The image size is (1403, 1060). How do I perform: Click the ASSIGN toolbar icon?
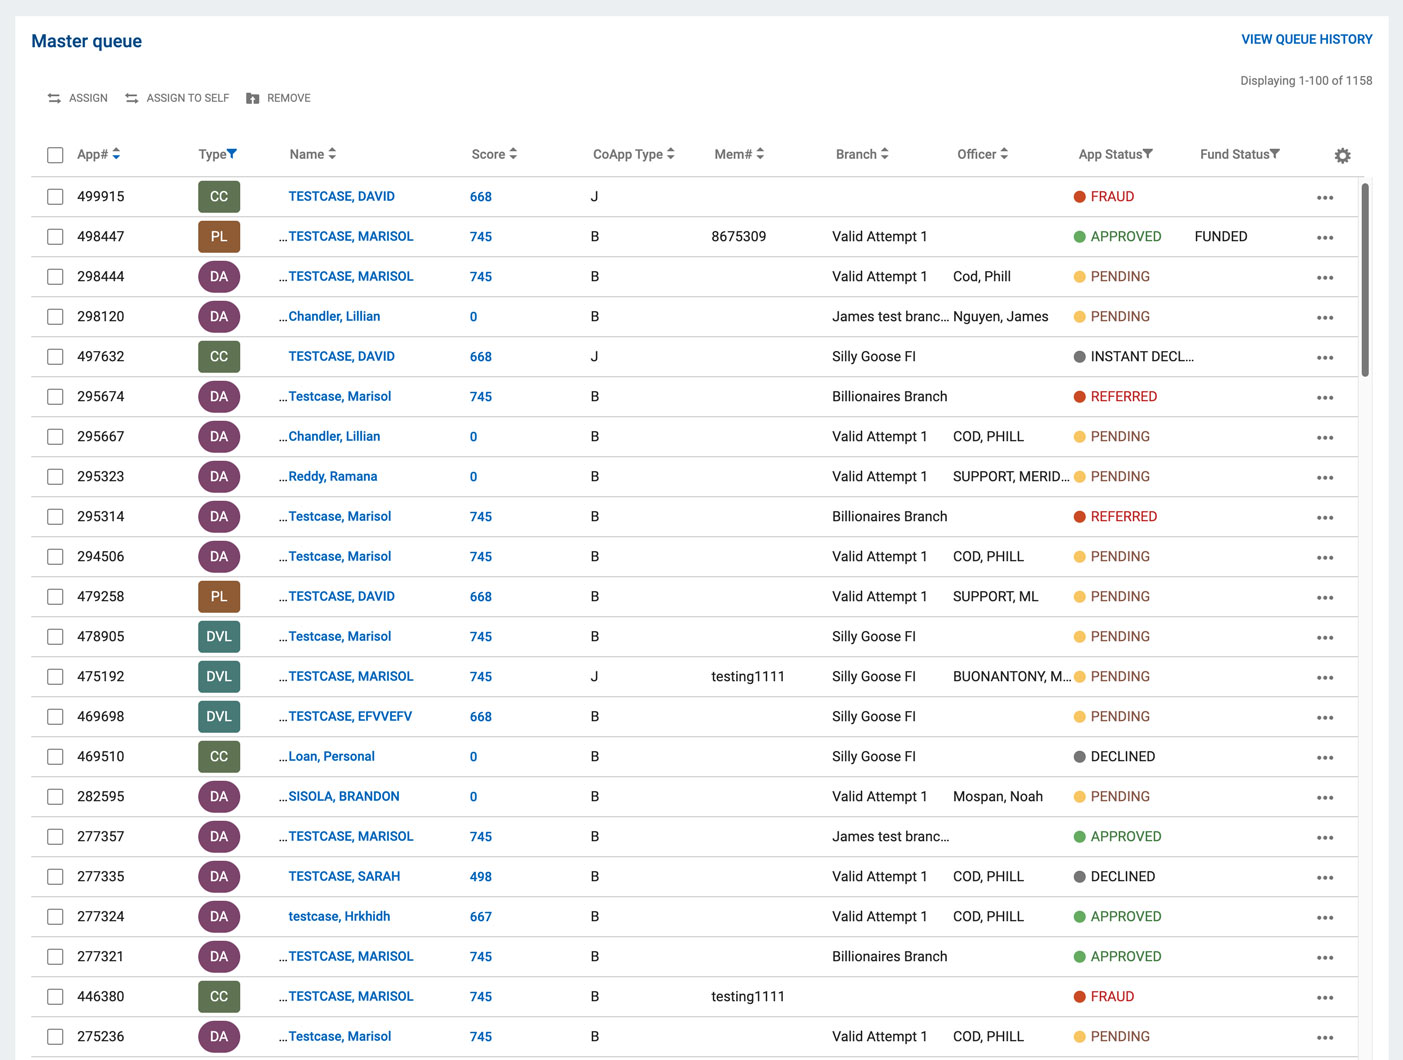point(54,97)
